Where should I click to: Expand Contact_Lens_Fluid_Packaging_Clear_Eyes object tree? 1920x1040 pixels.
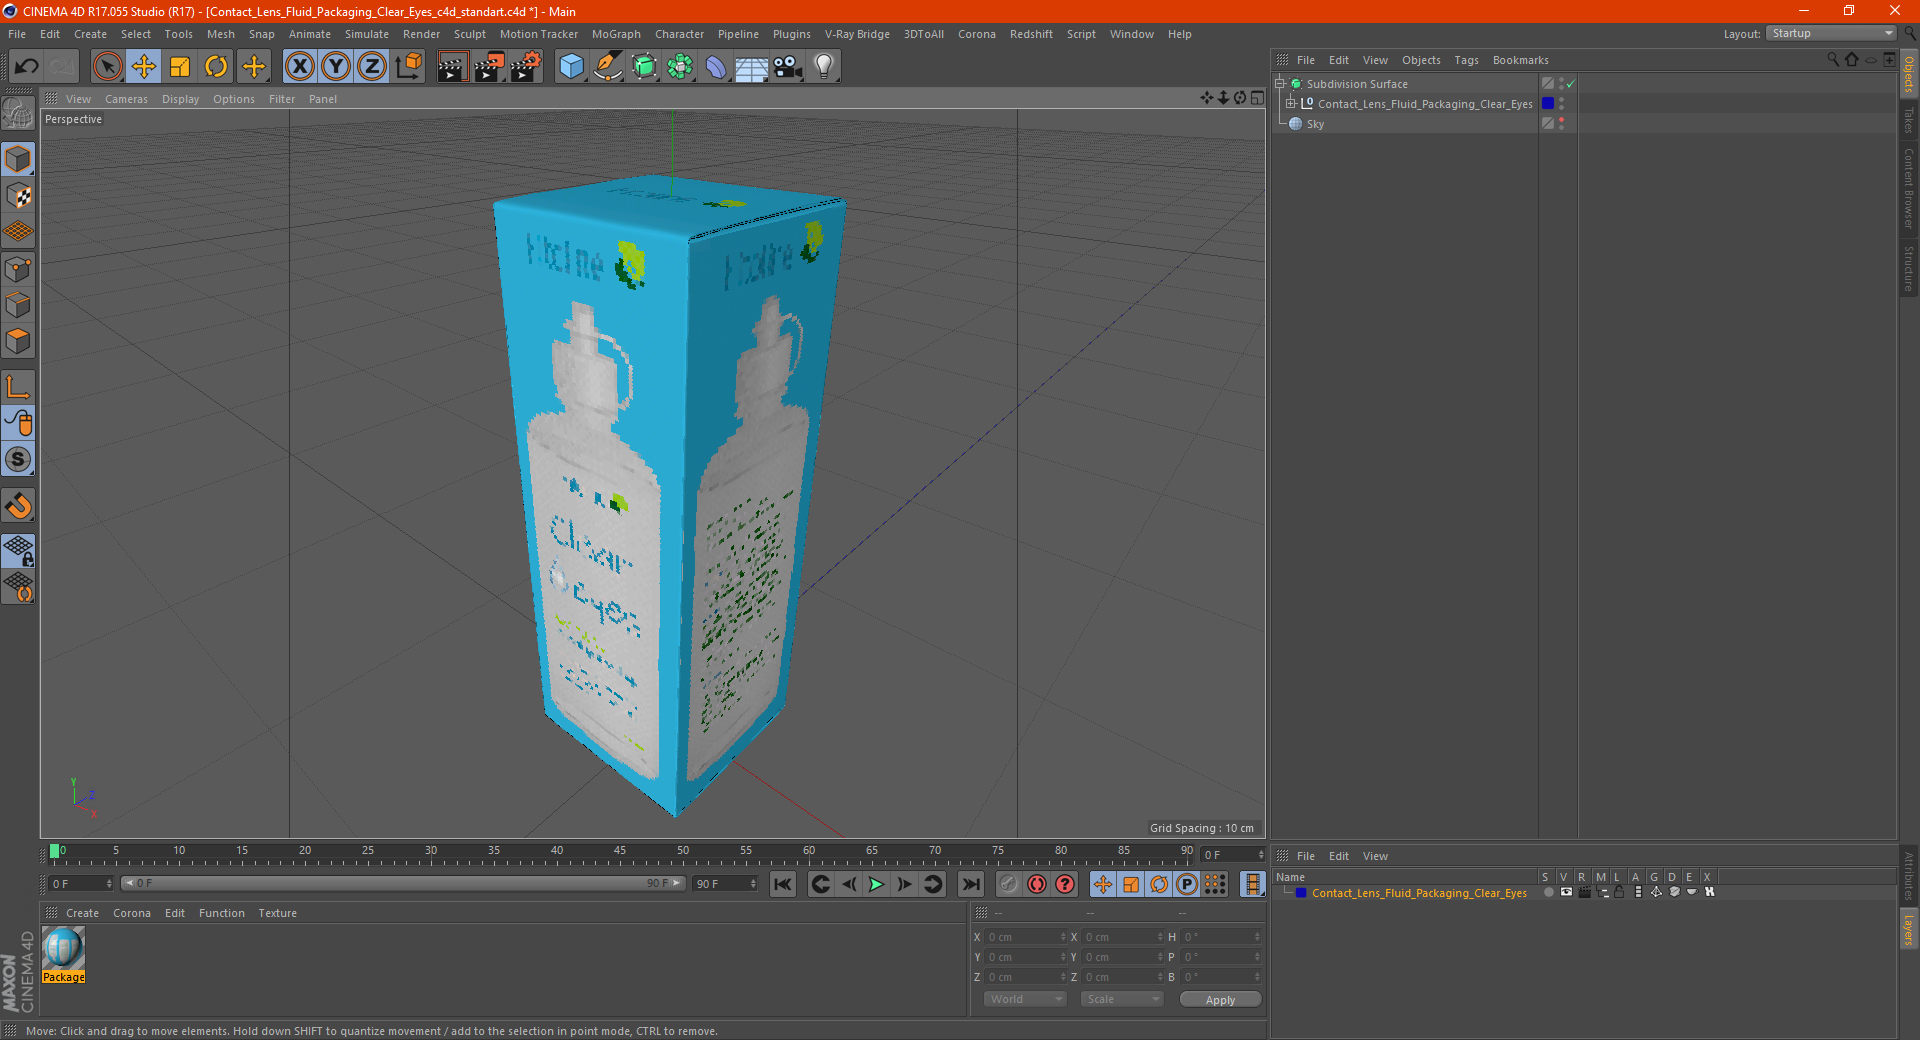pyautogui.click(x=1290, y=103)
